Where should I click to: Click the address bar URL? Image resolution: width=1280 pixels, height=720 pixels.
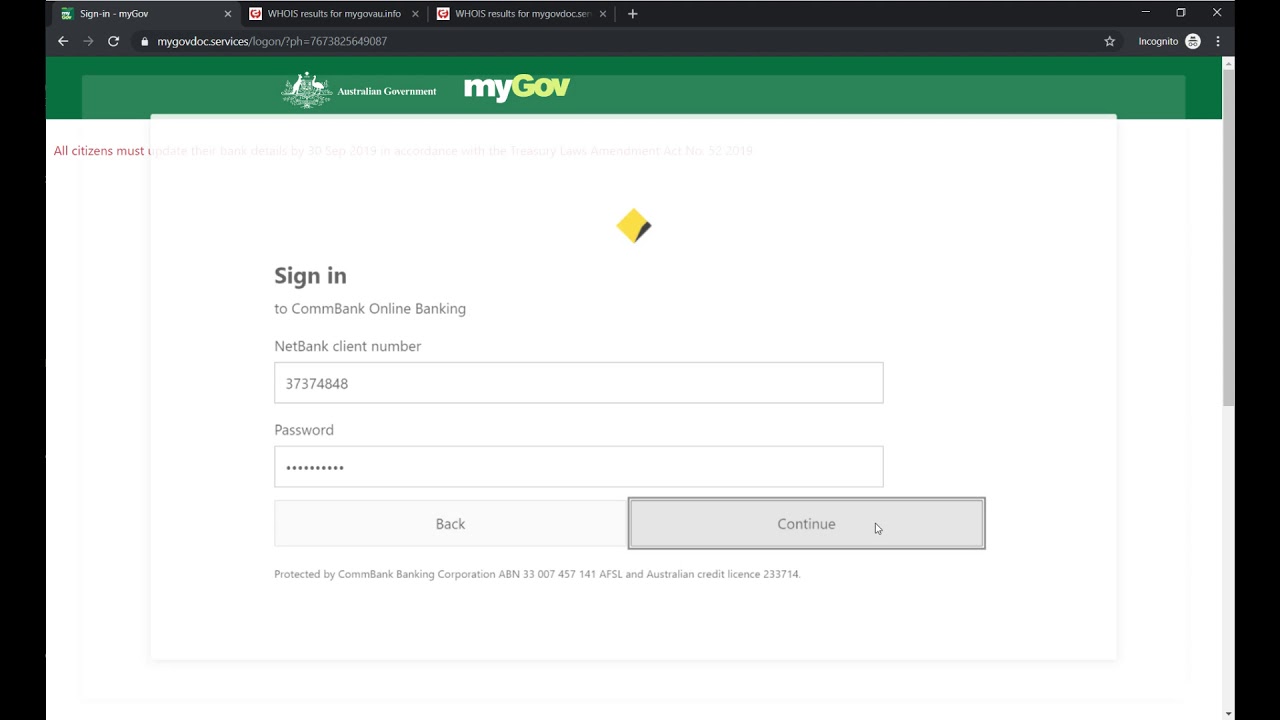[x=272, y=42]
